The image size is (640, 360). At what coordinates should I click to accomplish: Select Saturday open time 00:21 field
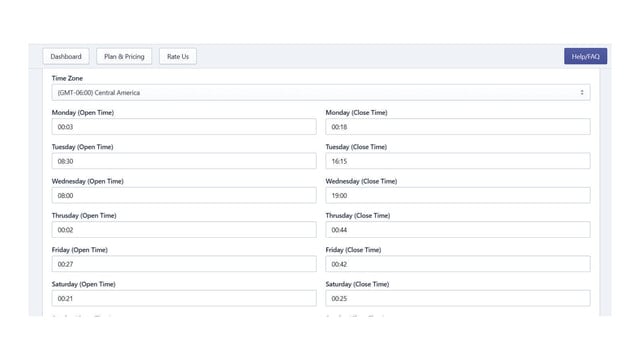(184, 298)
